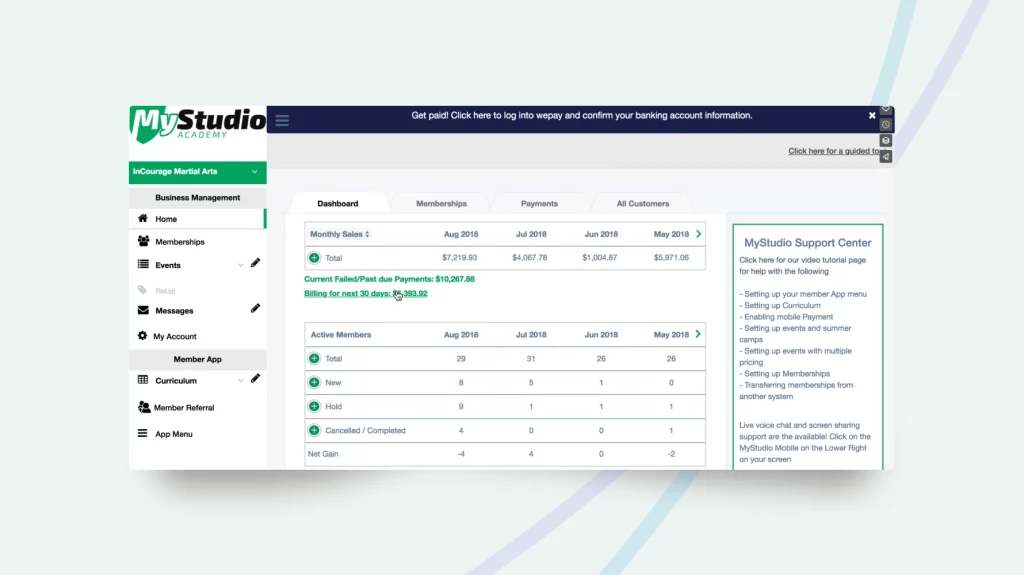Open App Menu in sidebar
Screen dimensions: 1024x575
click(x=174, y=434)
